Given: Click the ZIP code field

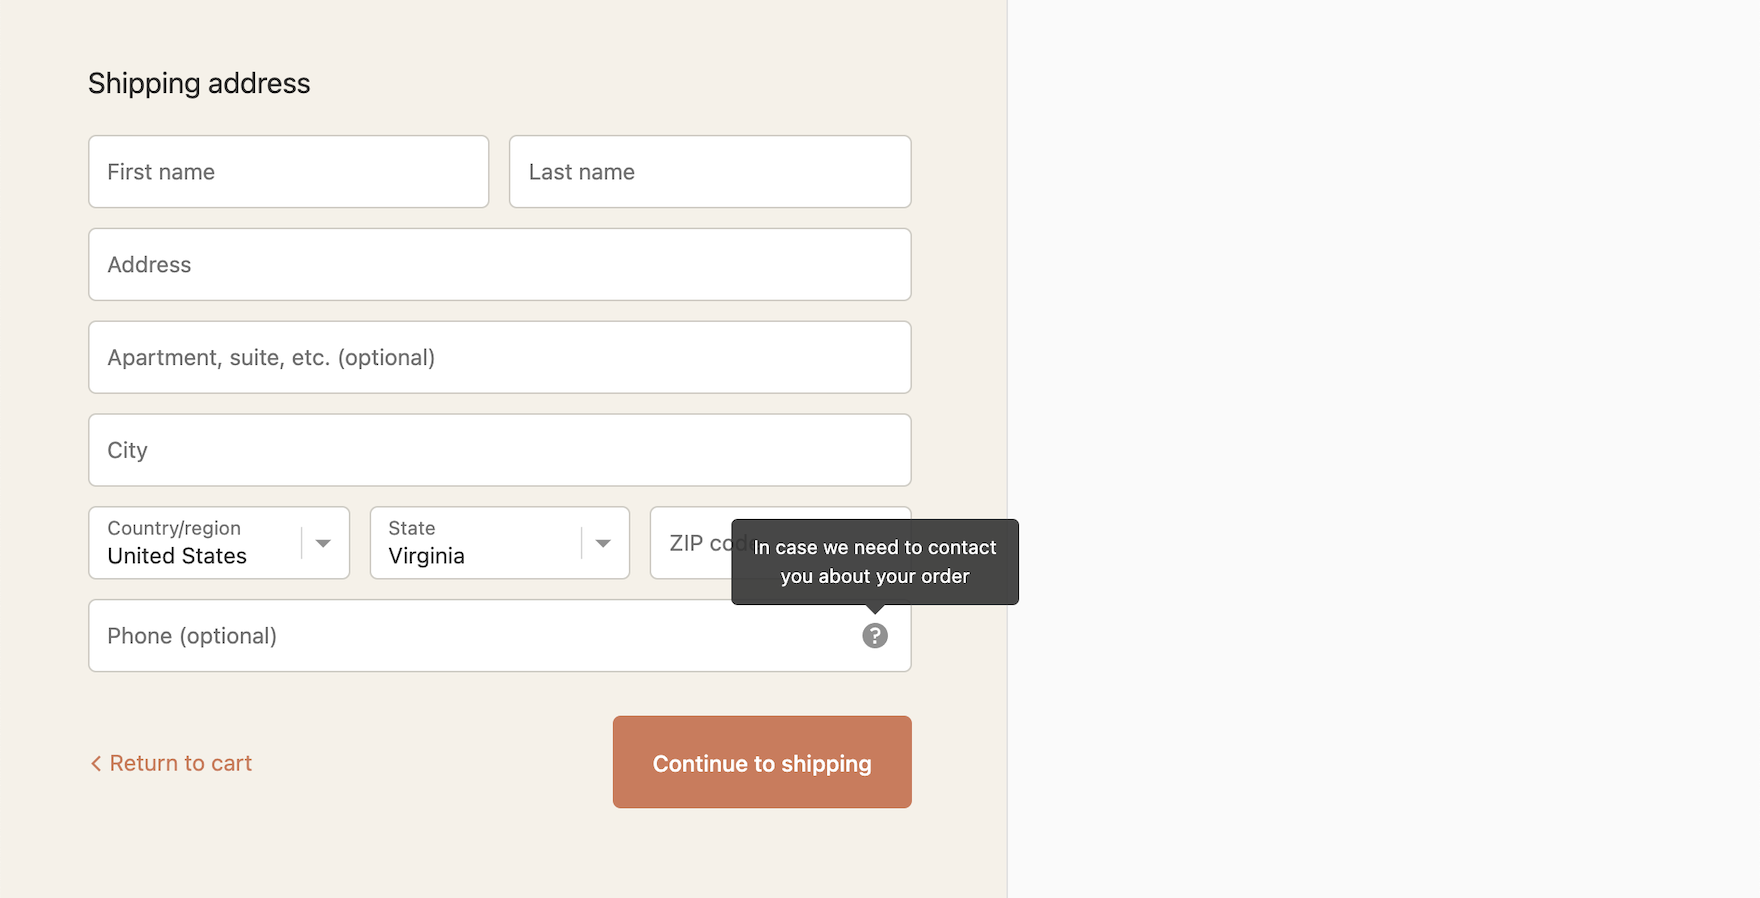Looking at the screenshot, I should pyautogui.click(x=690, y=543).
